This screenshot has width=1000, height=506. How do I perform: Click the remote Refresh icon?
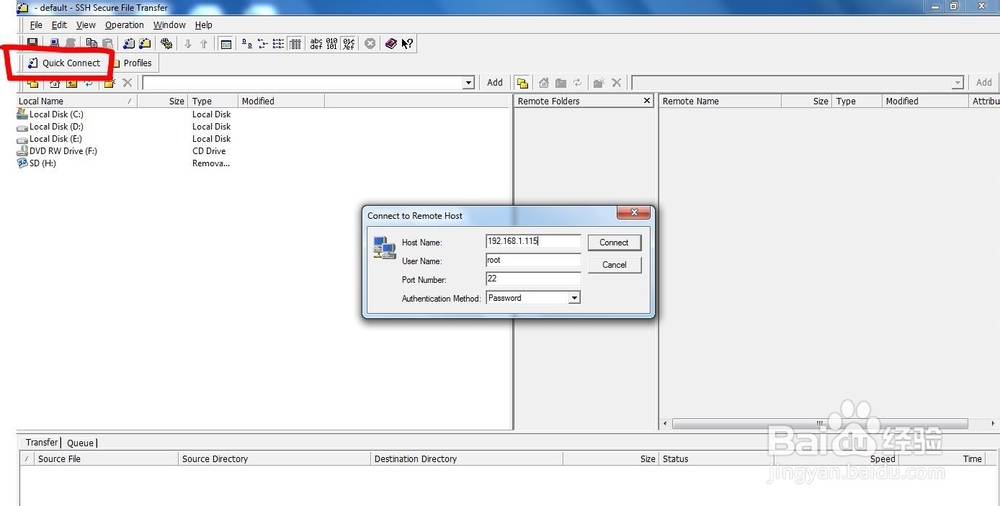(x=577, y=83)
